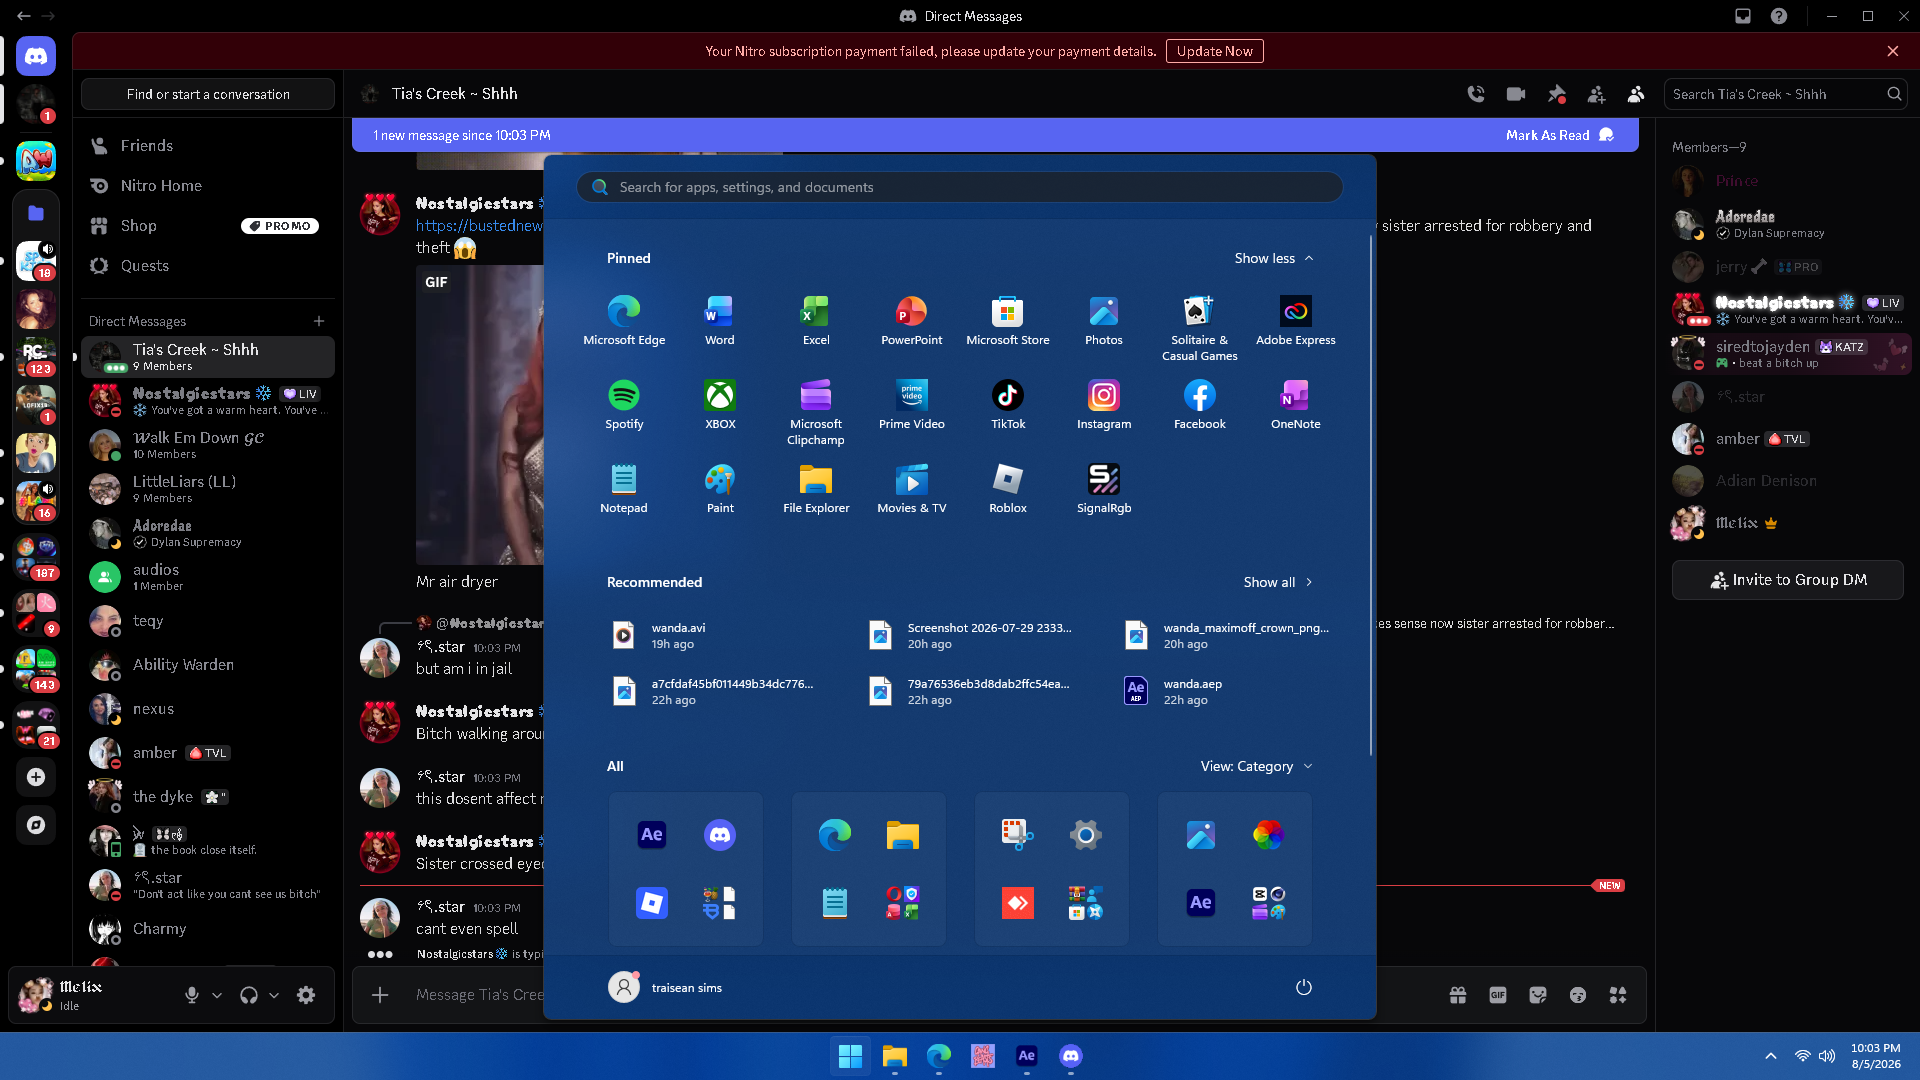
Task: Click Find or start a conversation
Action: coord(208,94)
